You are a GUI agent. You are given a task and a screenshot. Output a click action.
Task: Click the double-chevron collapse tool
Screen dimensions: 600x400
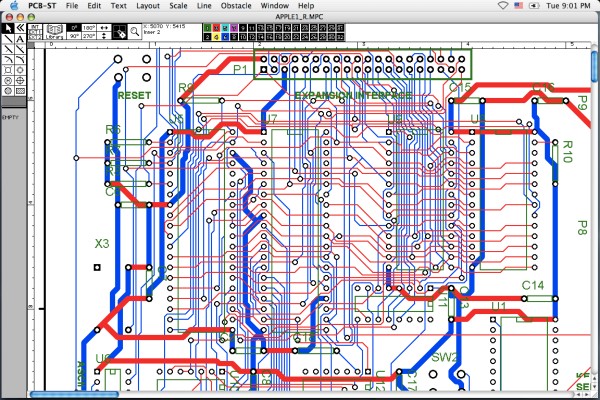(x=20, y=28)
